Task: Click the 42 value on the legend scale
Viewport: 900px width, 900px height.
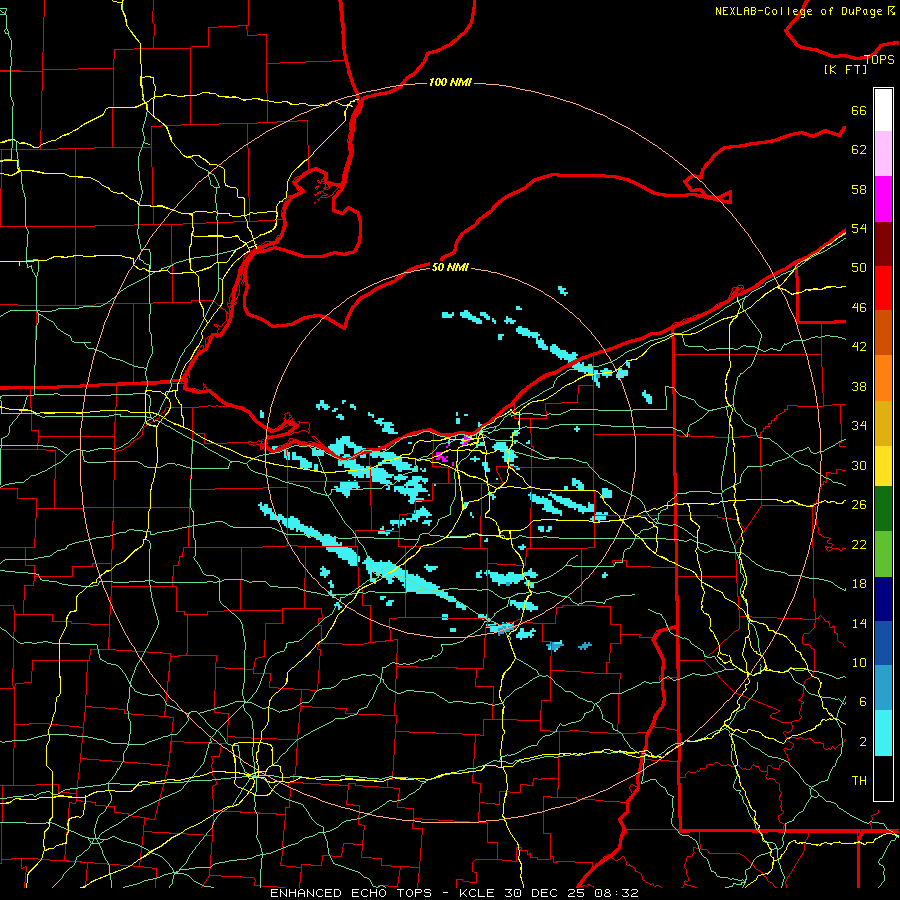Action: tap(859, 347)
